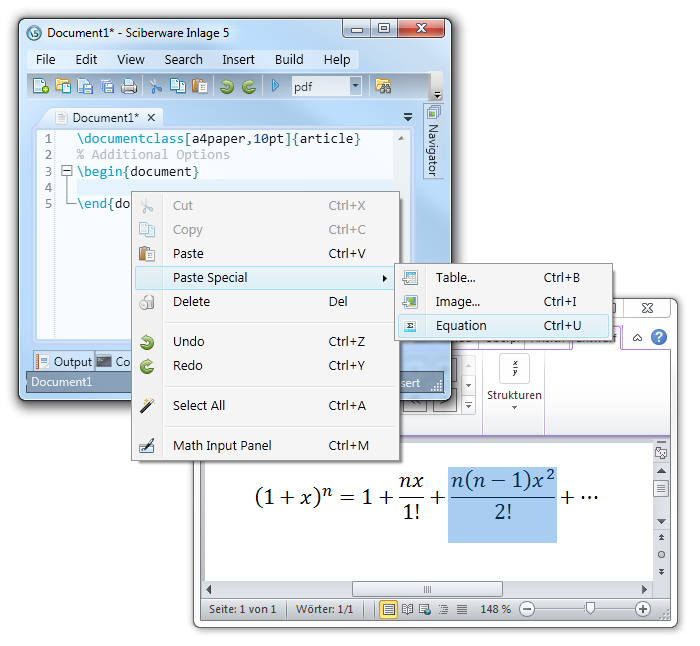Click the Copy icon in Inlage toolbar

[178, 86]
